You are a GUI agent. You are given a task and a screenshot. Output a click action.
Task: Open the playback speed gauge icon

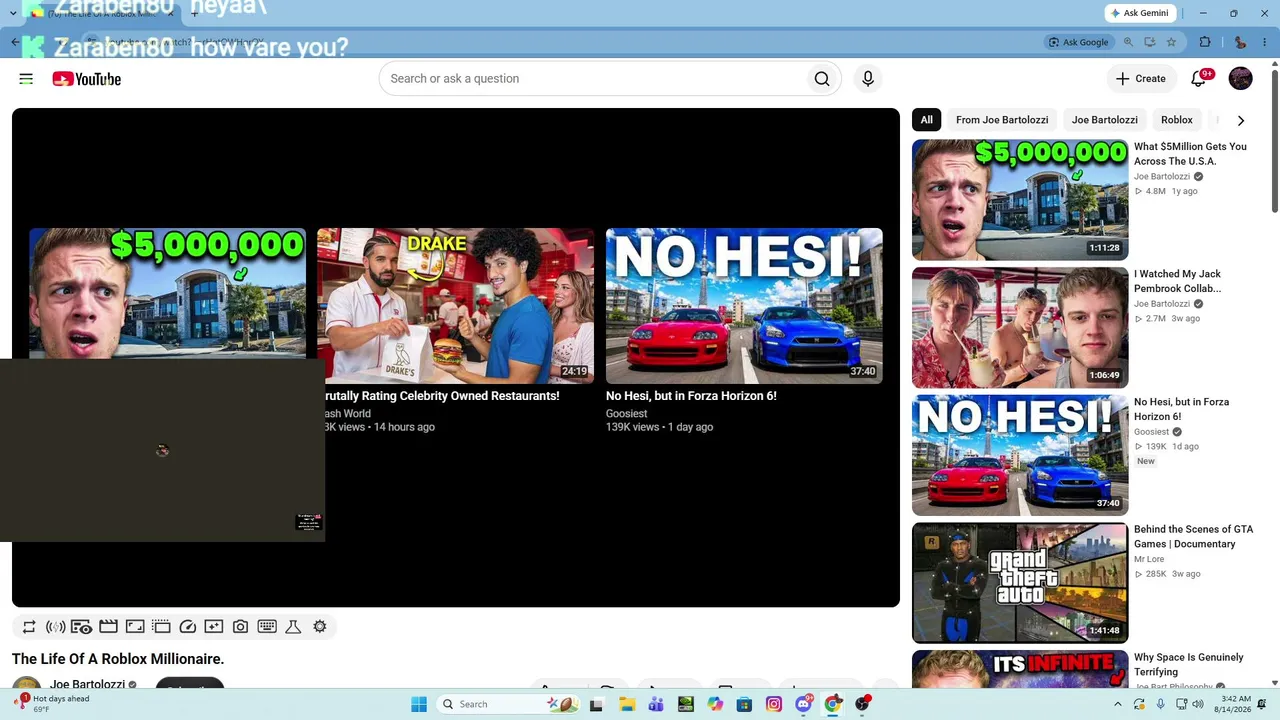pyautogui.click(x=187, y=627)
